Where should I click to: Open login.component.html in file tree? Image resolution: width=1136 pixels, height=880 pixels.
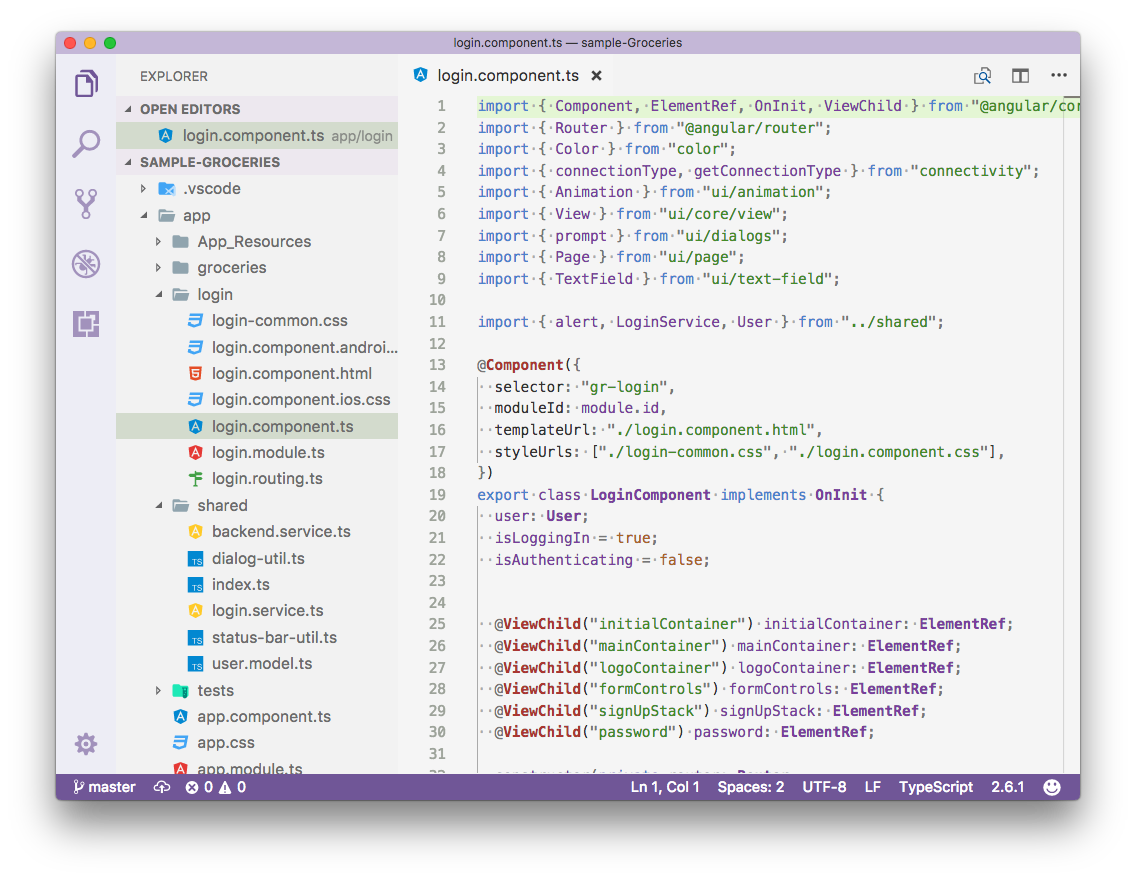291,374
